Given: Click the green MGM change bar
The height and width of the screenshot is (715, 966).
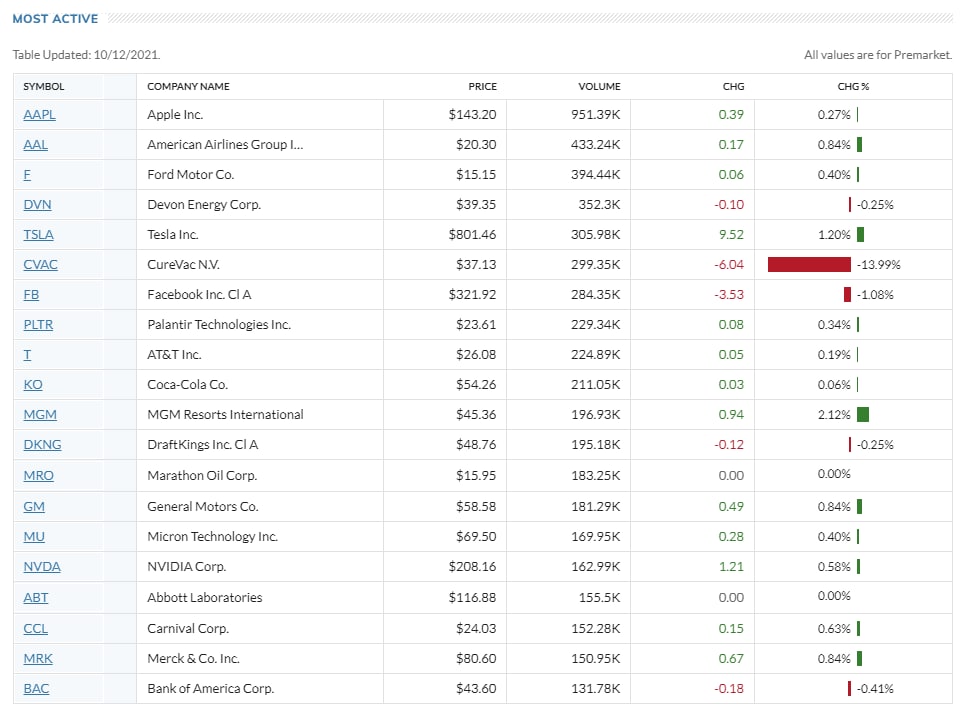Looking at the screenshot, I should 863,414.
